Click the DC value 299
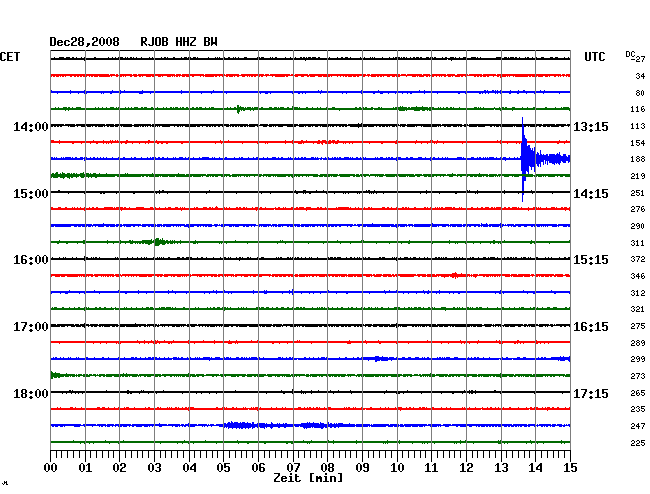Image resolution: width=650 pixels, height=494 pixels. coord(638,359)
